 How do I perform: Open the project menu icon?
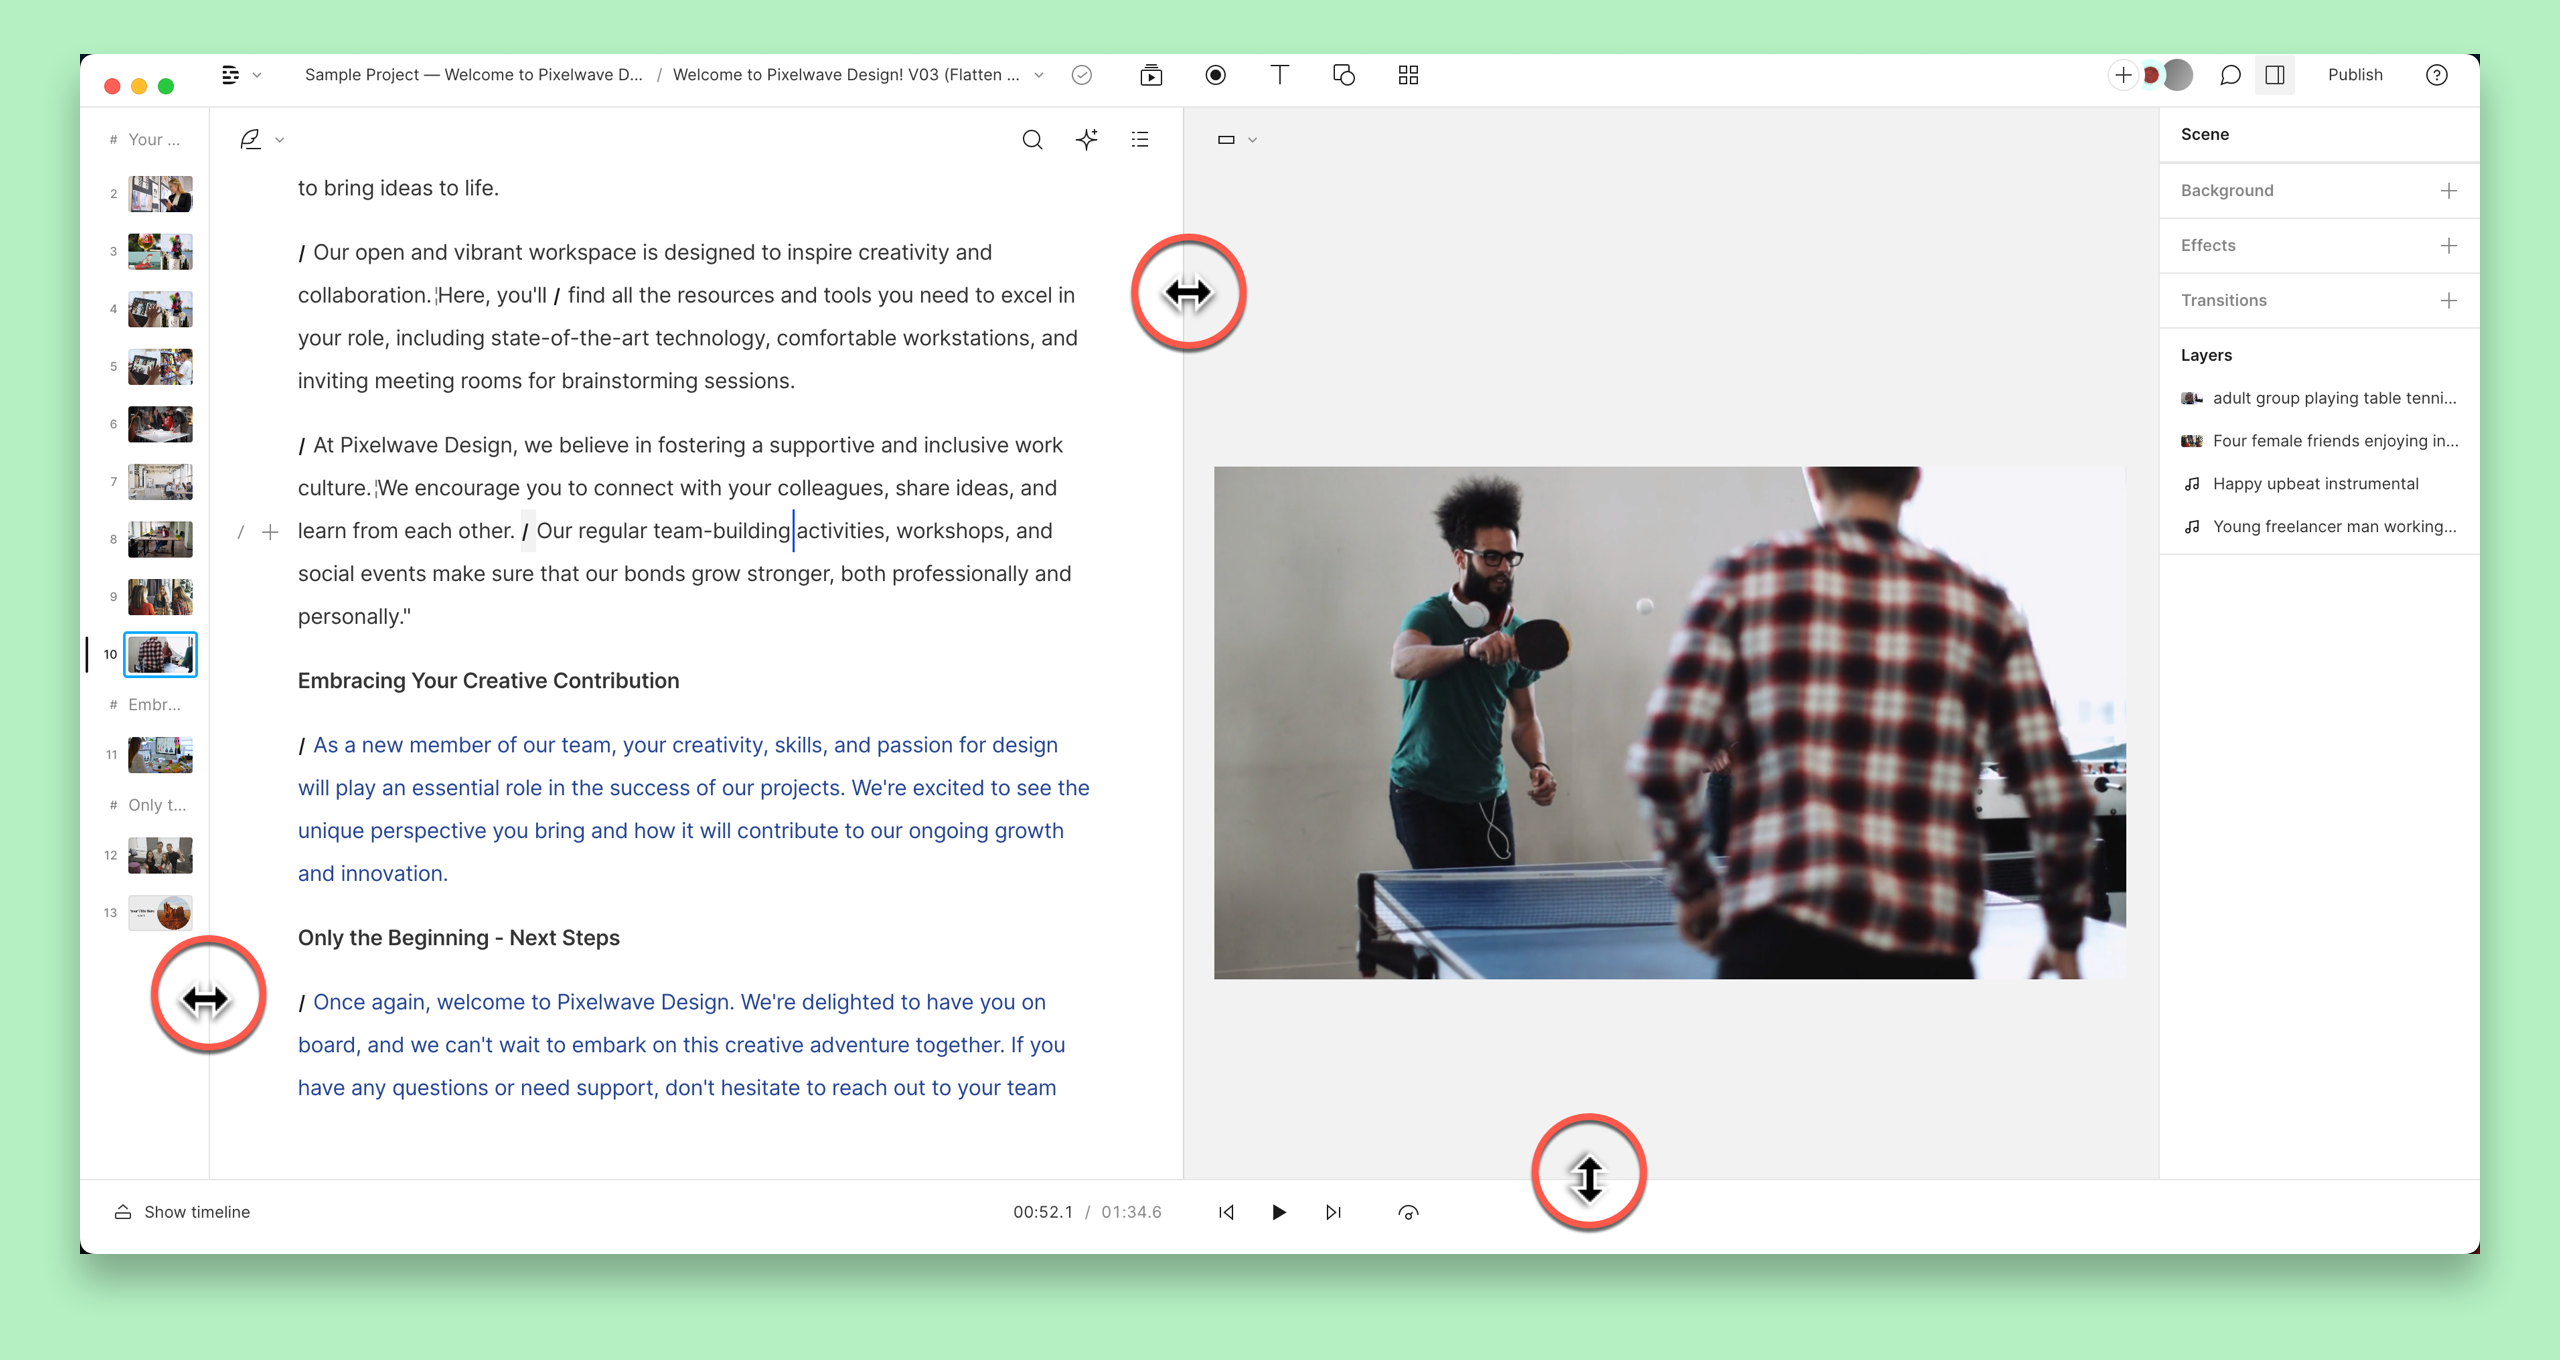coord(230,75)
